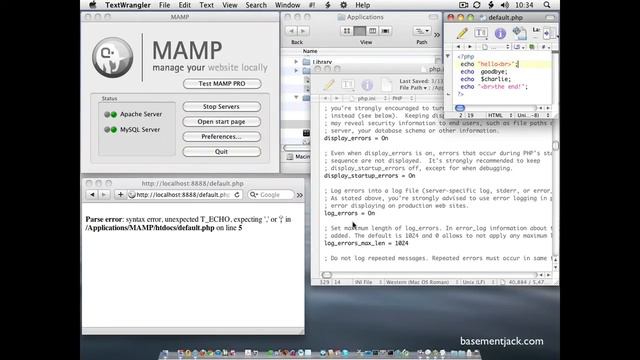
Task: Open File Path dropdown in php.ini window
Action: [x=413, y=88]
